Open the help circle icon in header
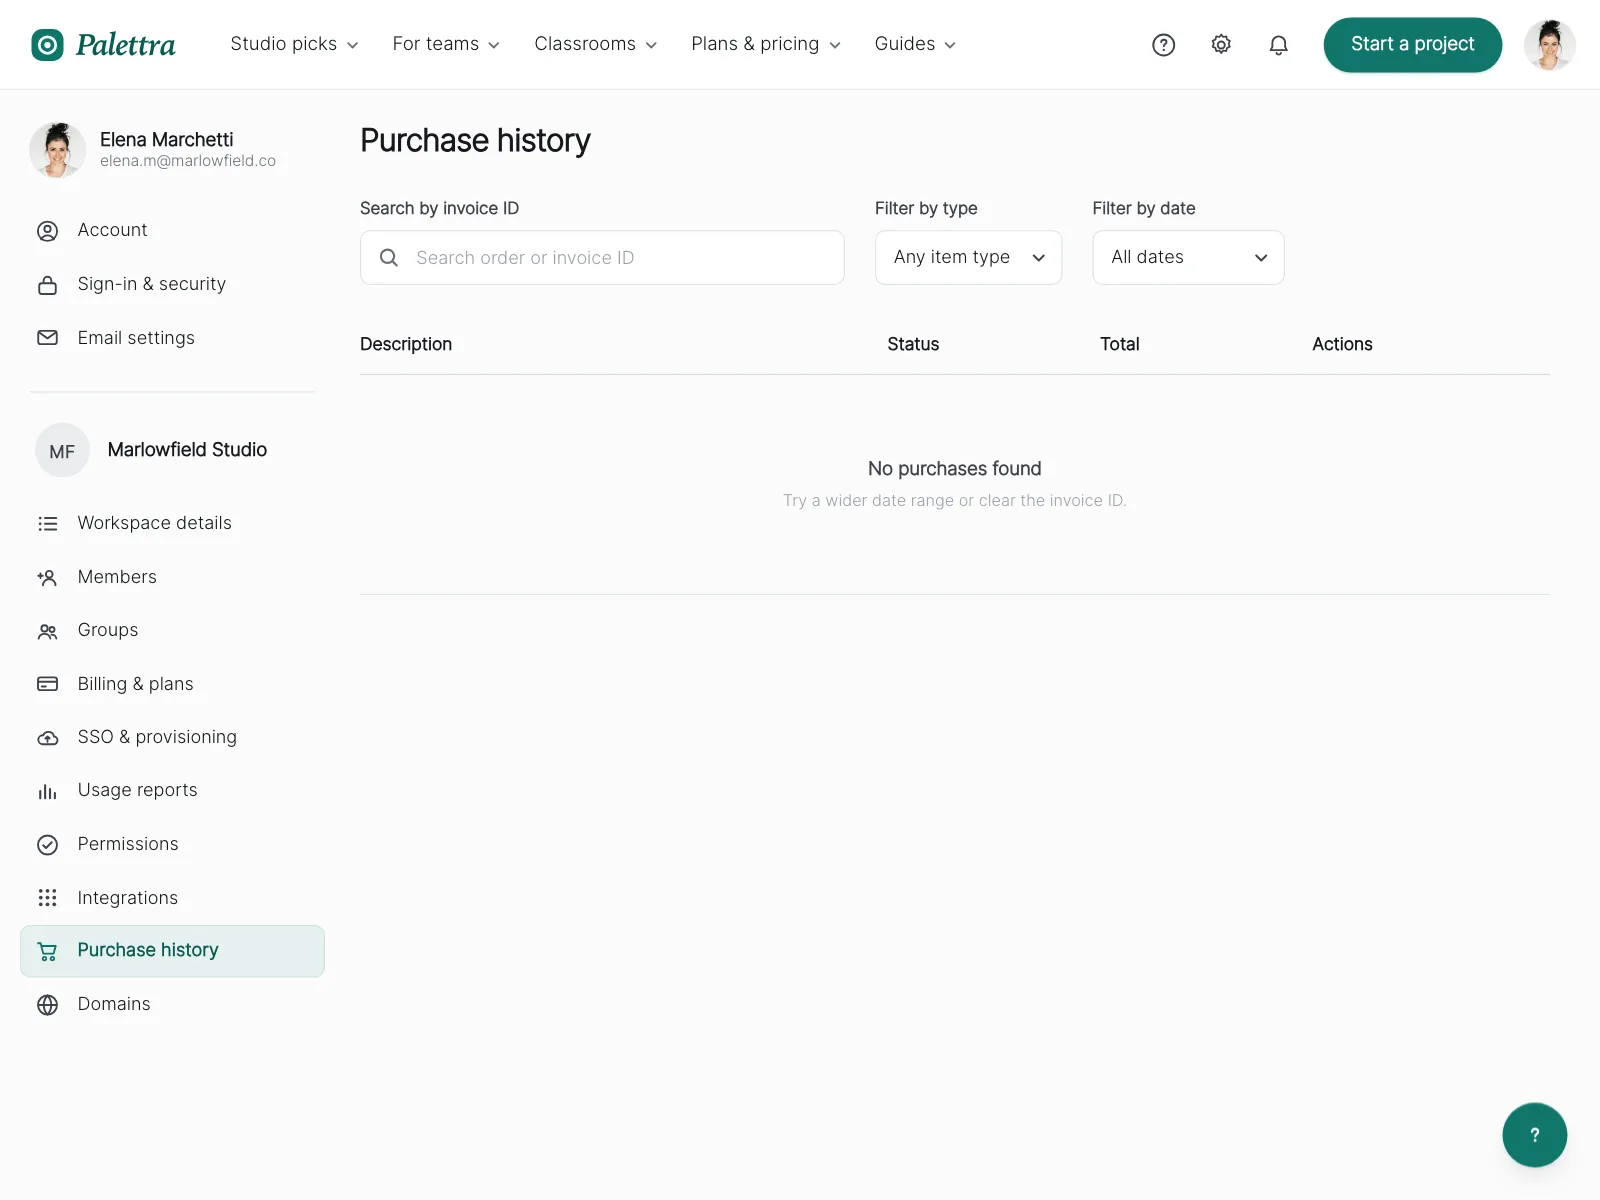Image resolution: width=1600 pixels, height=1200 pixels. click(x=1163, y=45)
